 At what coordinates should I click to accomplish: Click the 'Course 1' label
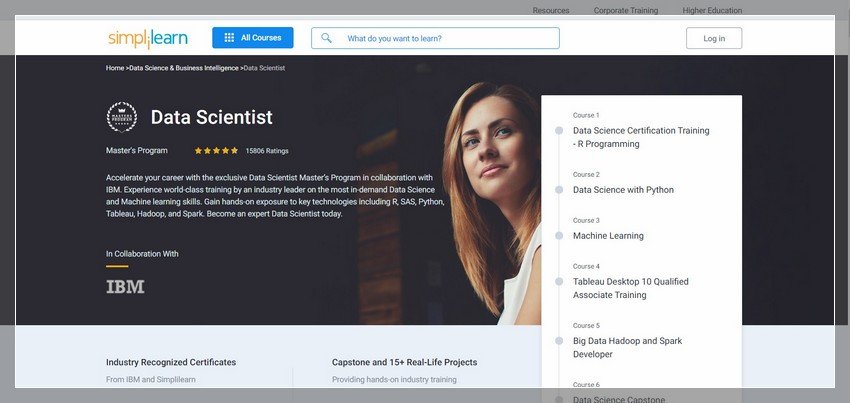click(586, 116)
